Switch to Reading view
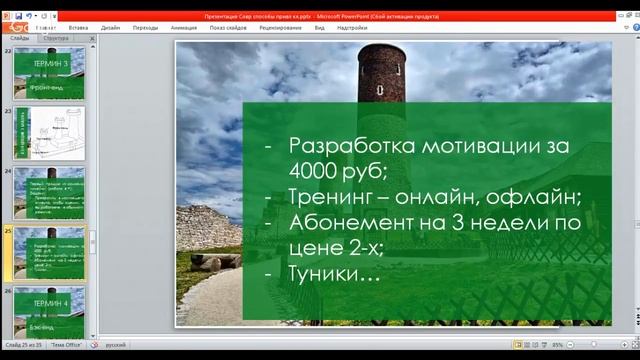640x360 pixels. point(536,345)
